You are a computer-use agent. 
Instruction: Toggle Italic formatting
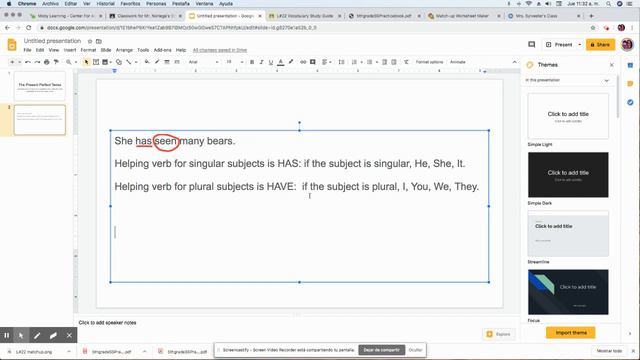click(261, 62)
